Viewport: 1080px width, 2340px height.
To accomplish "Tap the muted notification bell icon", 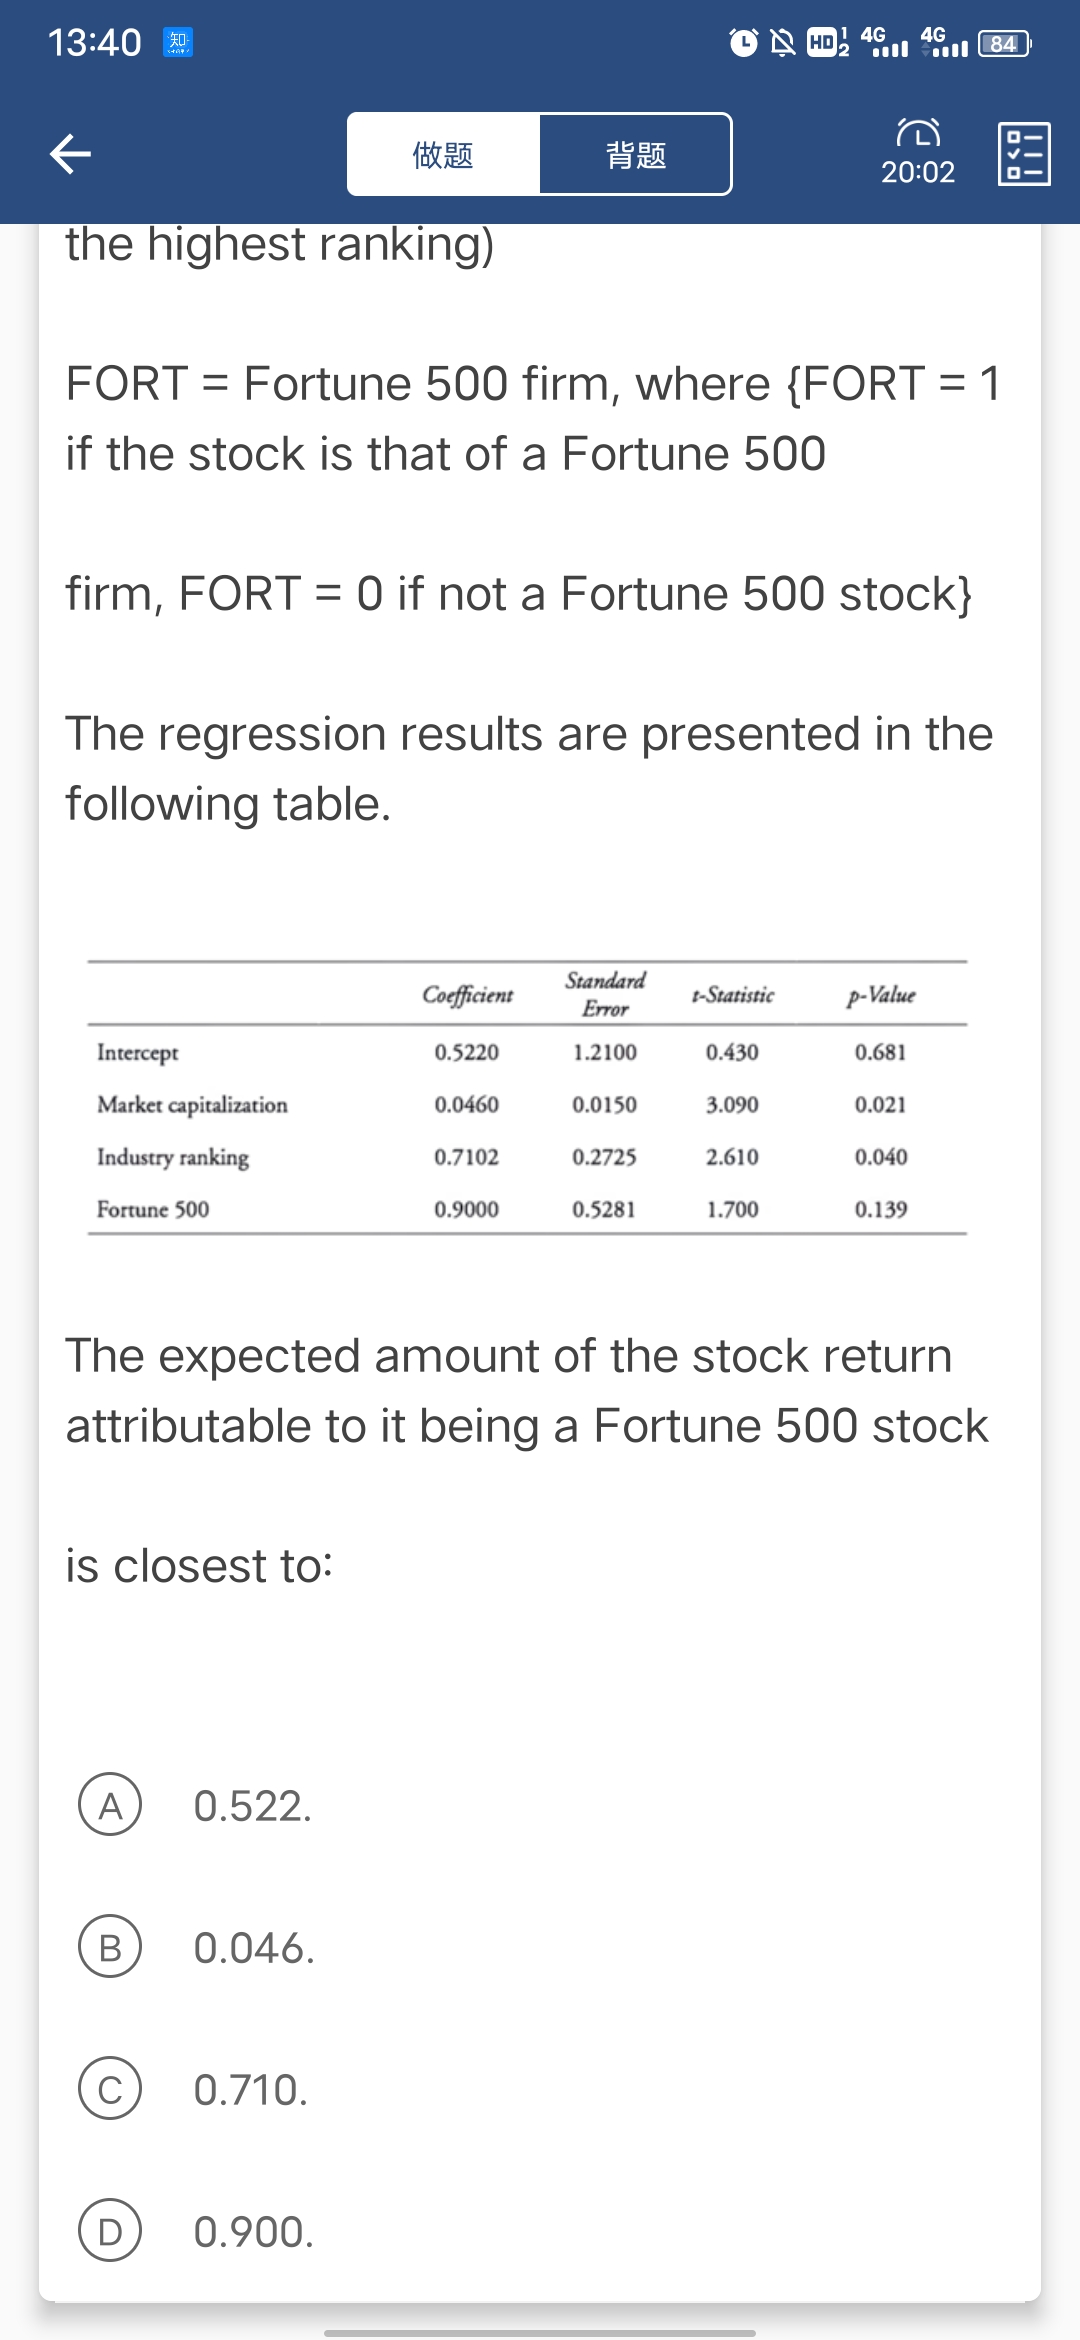I will (783, 43).
